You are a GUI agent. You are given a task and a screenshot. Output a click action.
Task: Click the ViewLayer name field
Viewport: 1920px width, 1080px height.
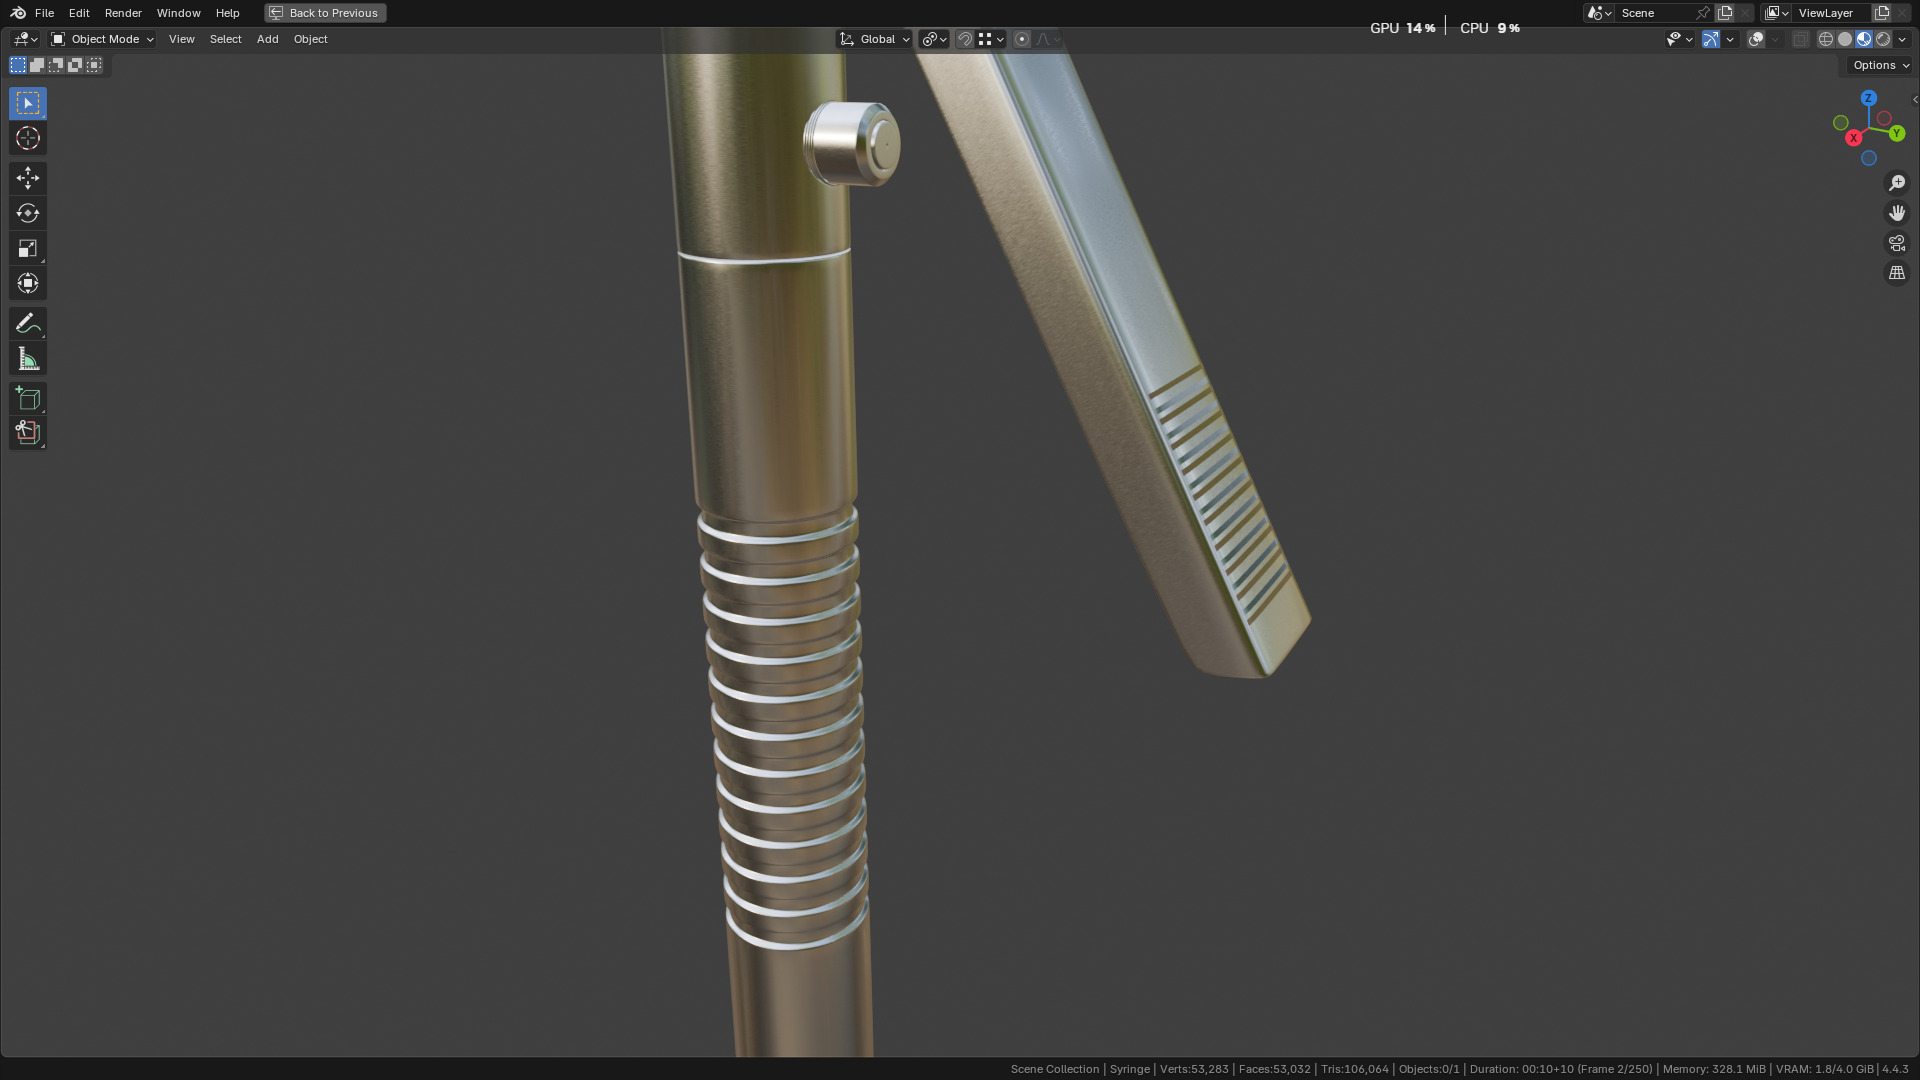1831,13
